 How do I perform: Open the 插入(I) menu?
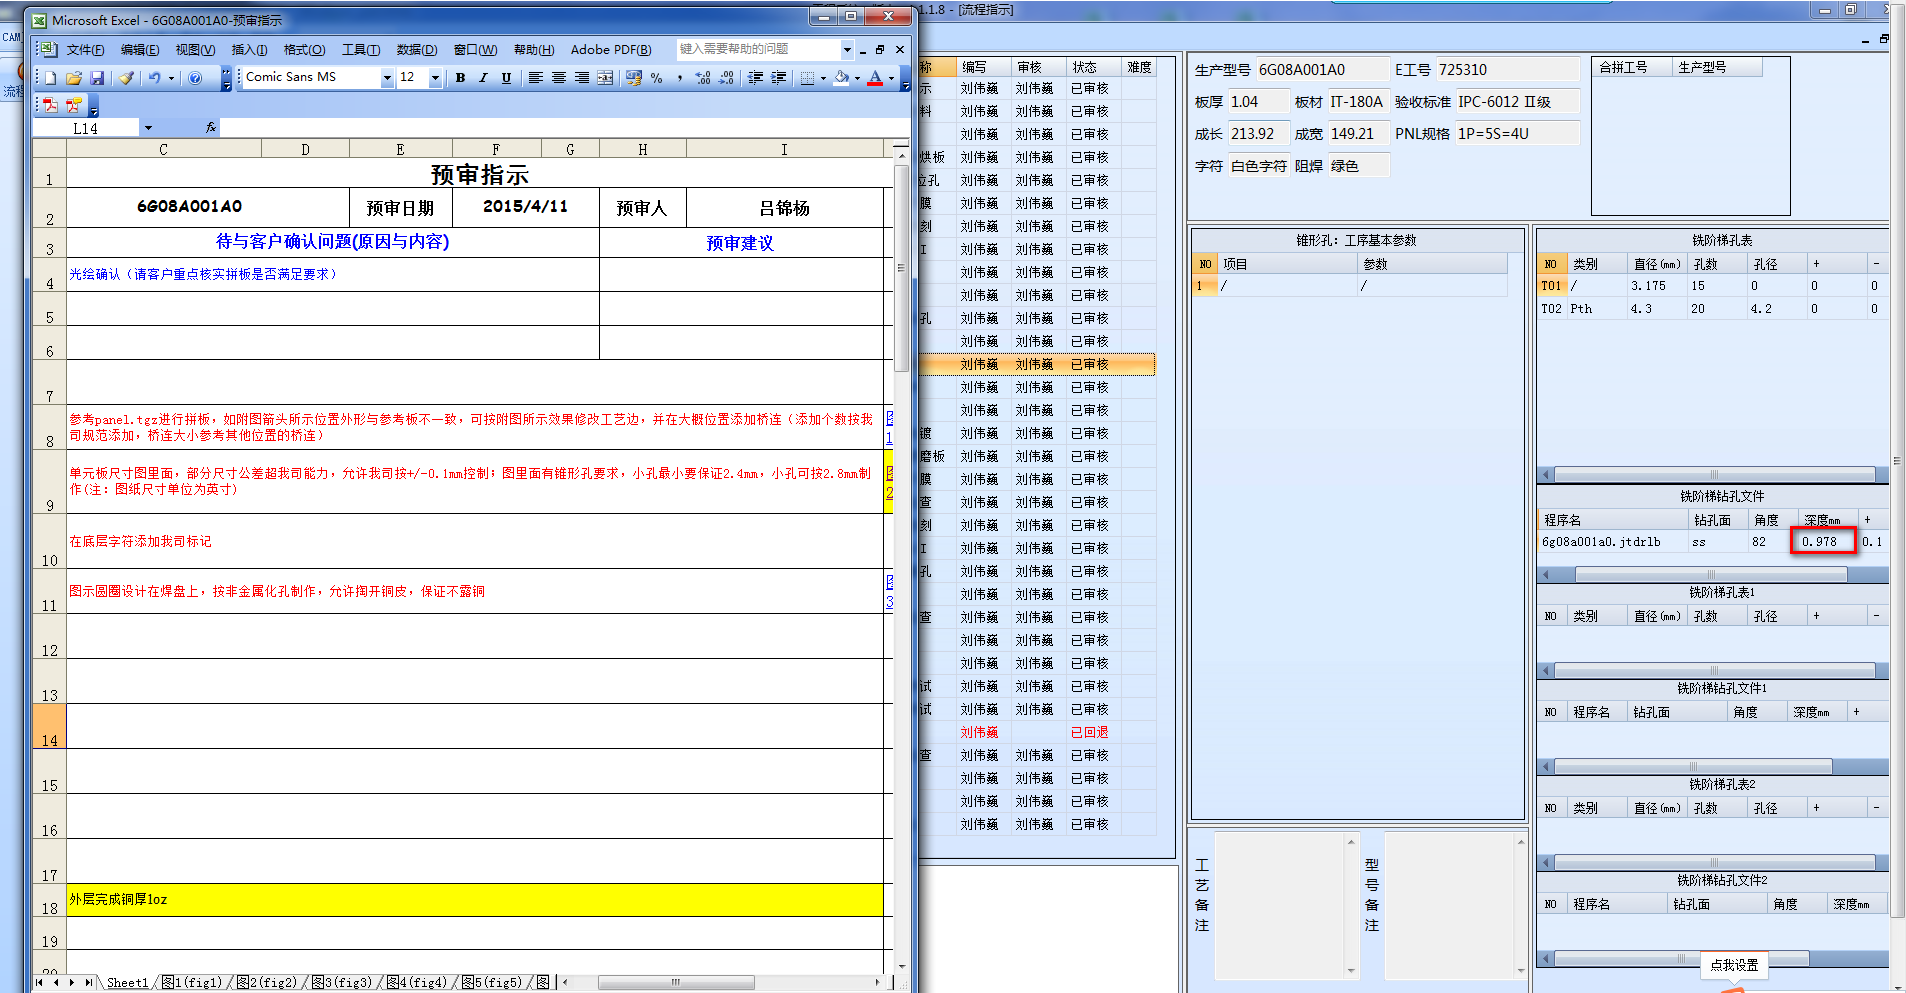[x=249, y=49]
